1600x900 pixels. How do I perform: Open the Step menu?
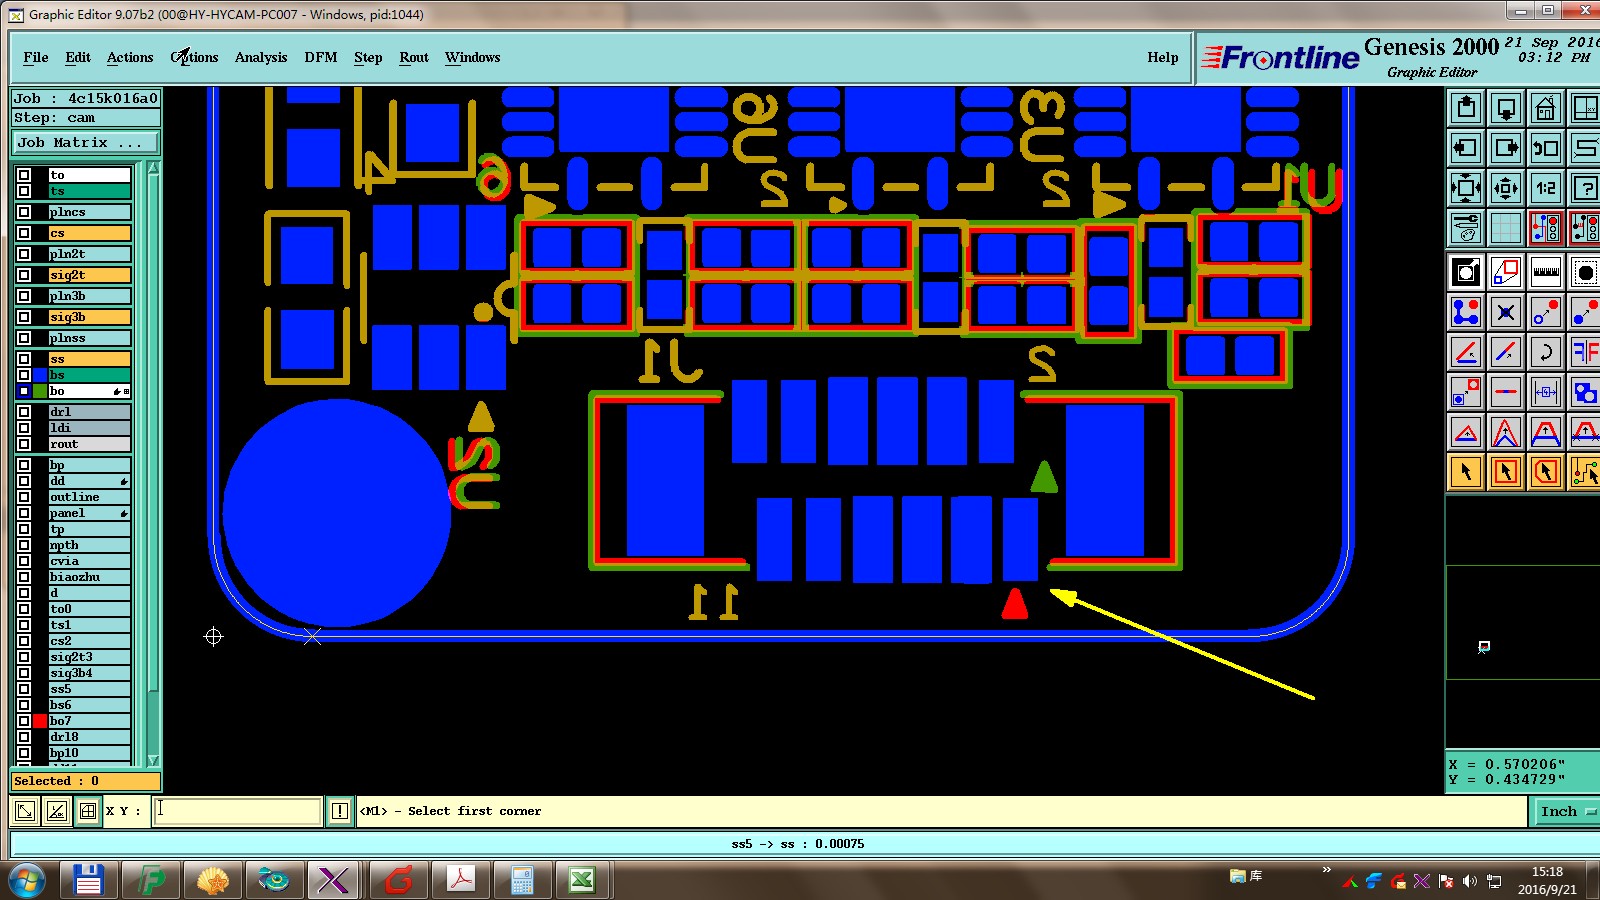click(x=368, y=57)
